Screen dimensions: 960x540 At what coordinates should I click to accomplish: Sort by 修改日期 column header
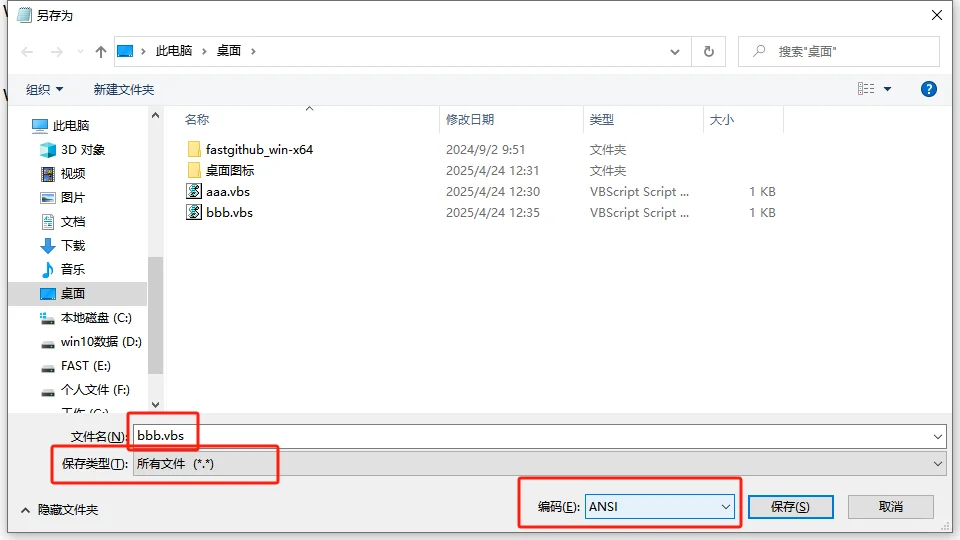470,119
